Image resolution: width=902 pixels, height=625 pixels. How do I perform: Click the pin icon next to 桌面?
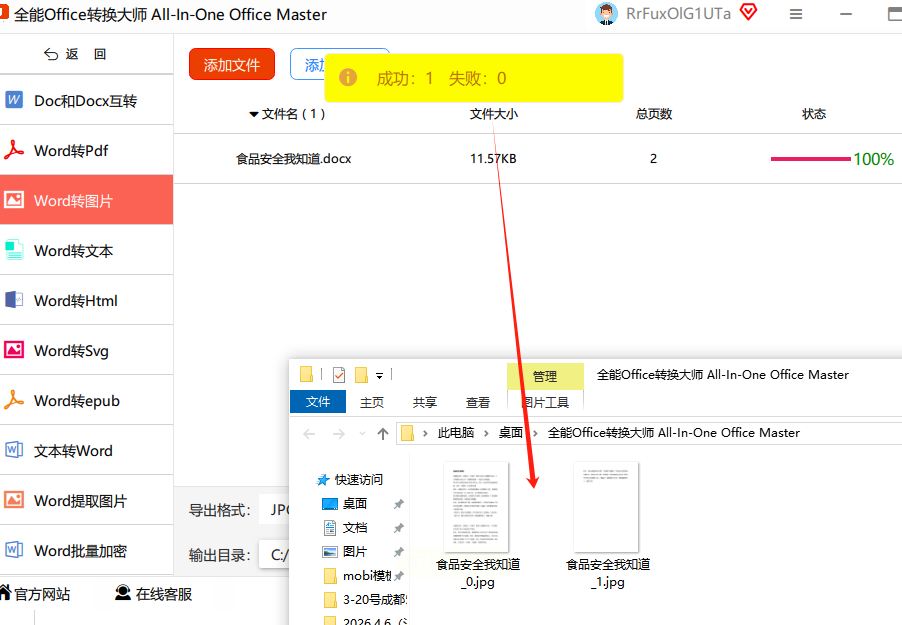coord(398,504)
